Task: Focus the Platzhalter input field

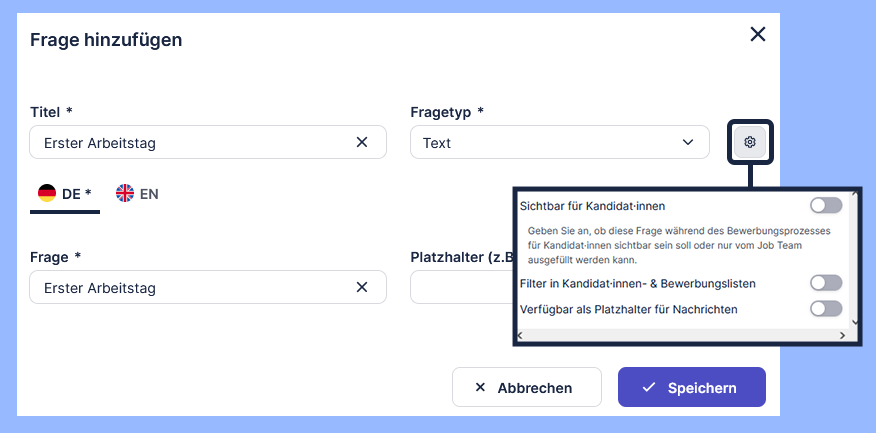Action: click(460, 288)
